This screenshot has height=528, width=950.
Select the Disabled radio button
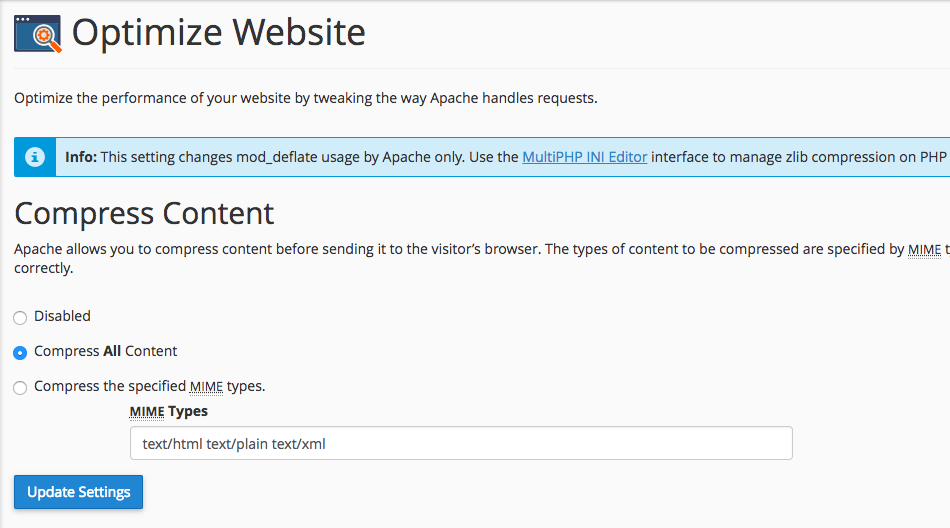[20, 318]
